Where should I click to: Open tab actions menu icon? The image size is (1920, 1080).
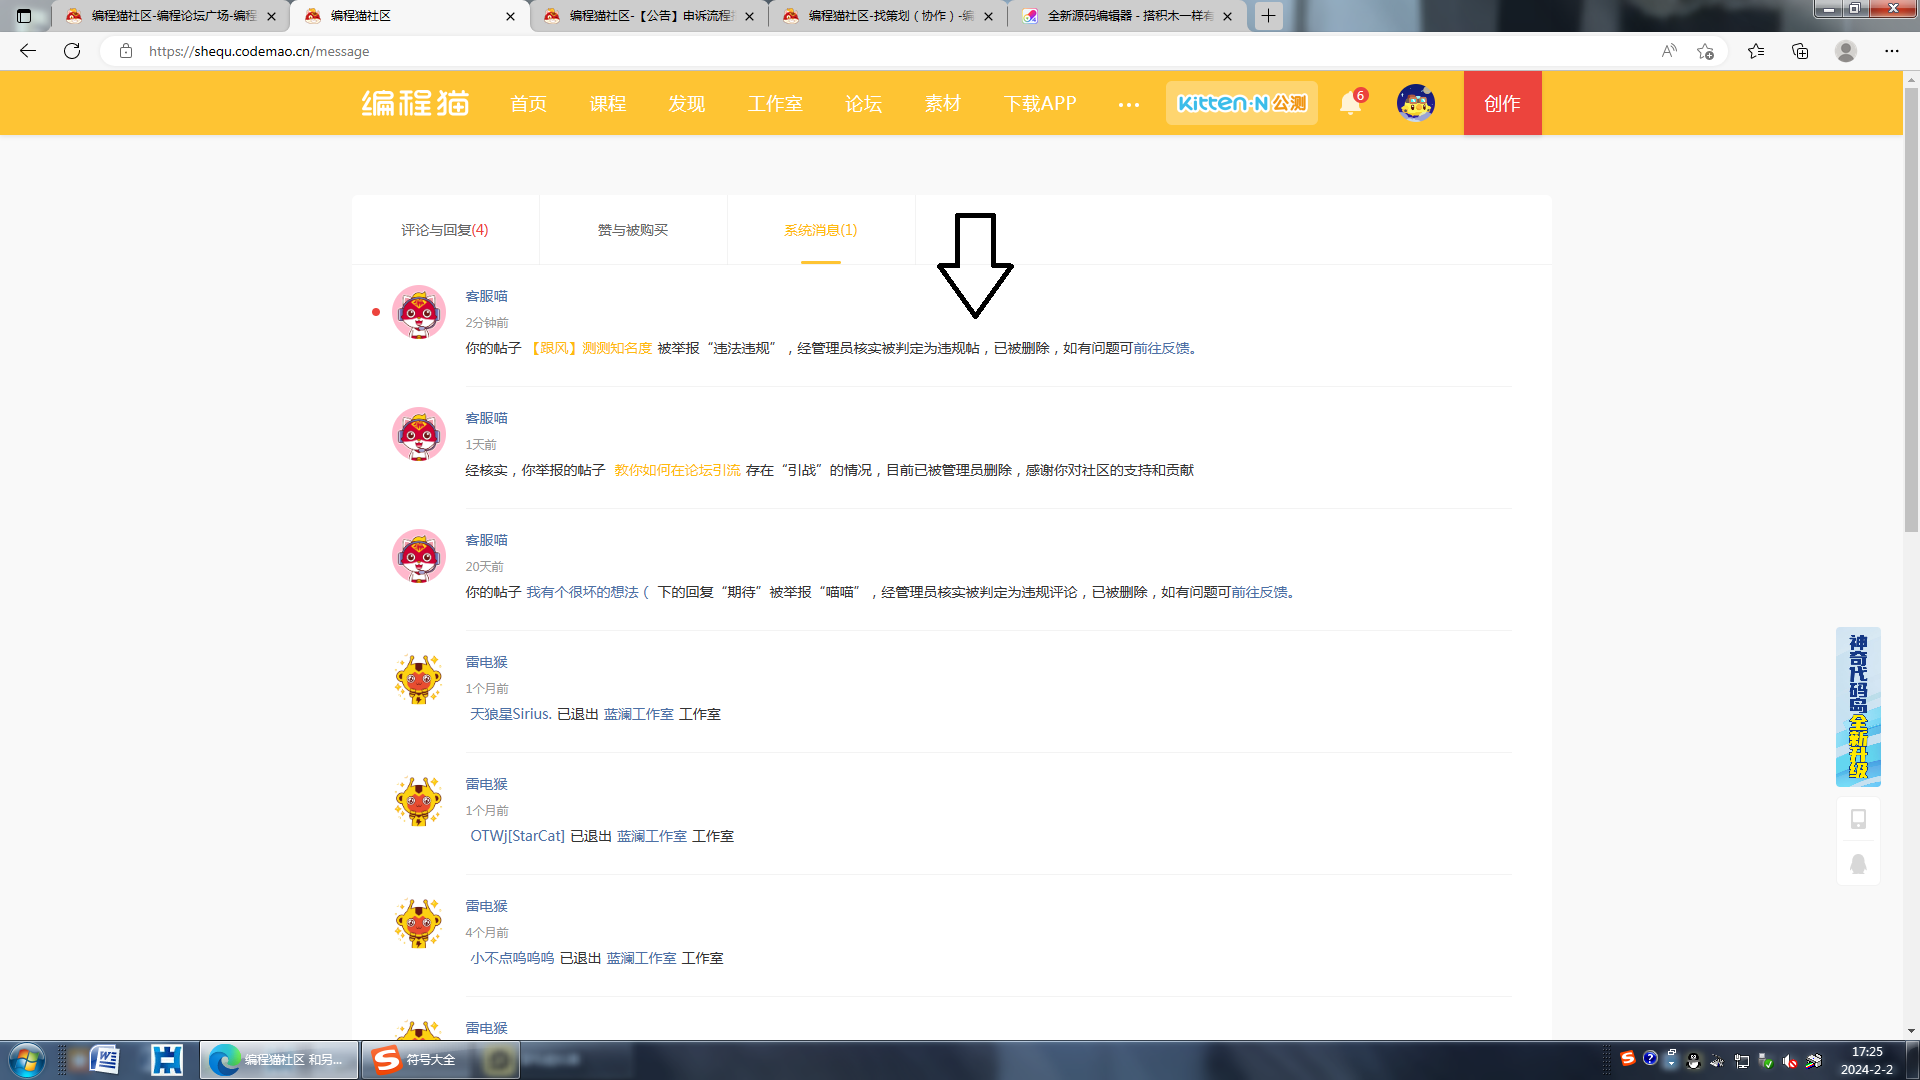24,16
